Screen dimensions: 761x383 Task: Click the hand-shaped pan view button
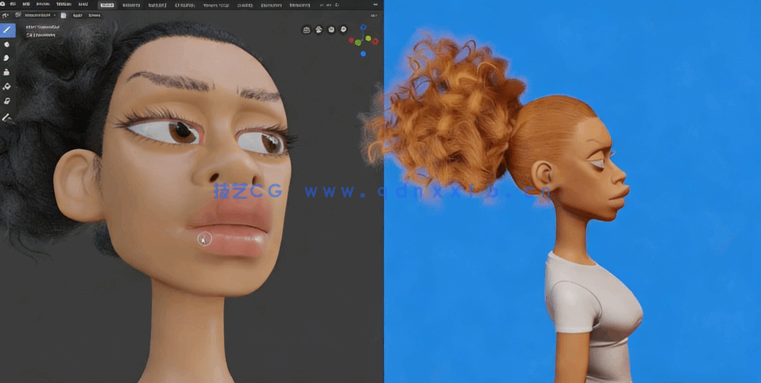(x=319, y=30)
